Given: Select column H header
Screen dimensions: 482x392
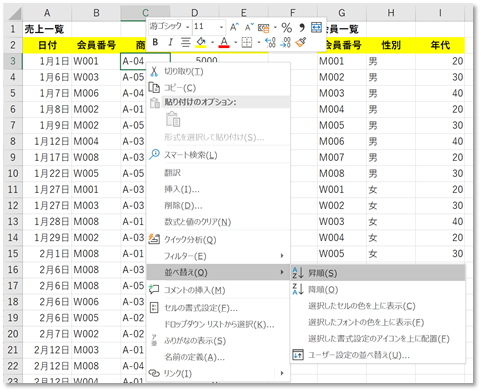Looking at the screenshot, I should [391, 13].
